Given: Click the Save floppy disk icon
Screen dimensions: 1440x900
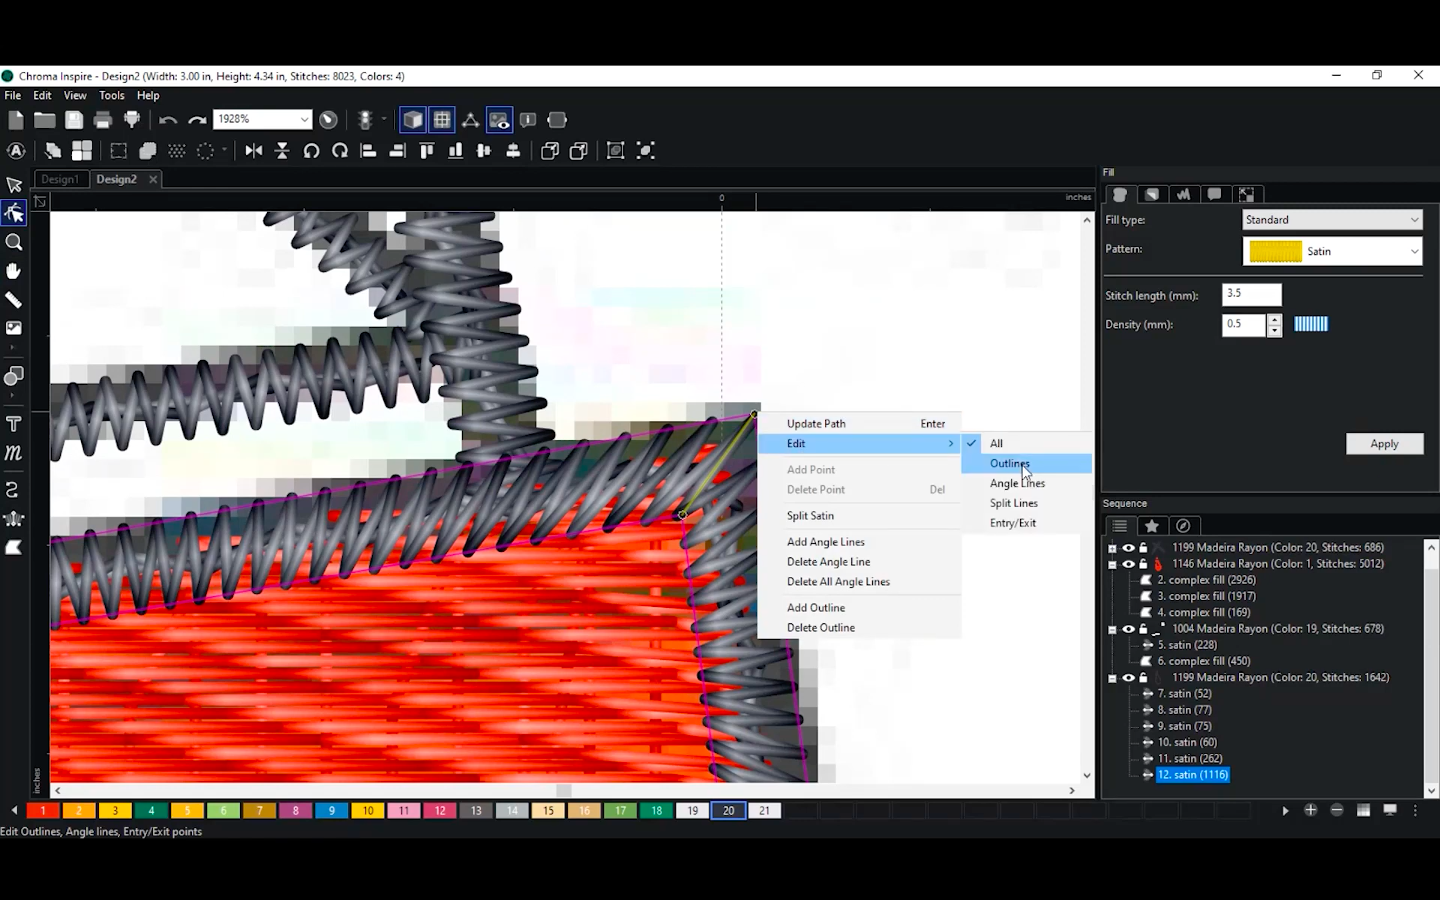Looking at the screenshot, I should point(74,120).
